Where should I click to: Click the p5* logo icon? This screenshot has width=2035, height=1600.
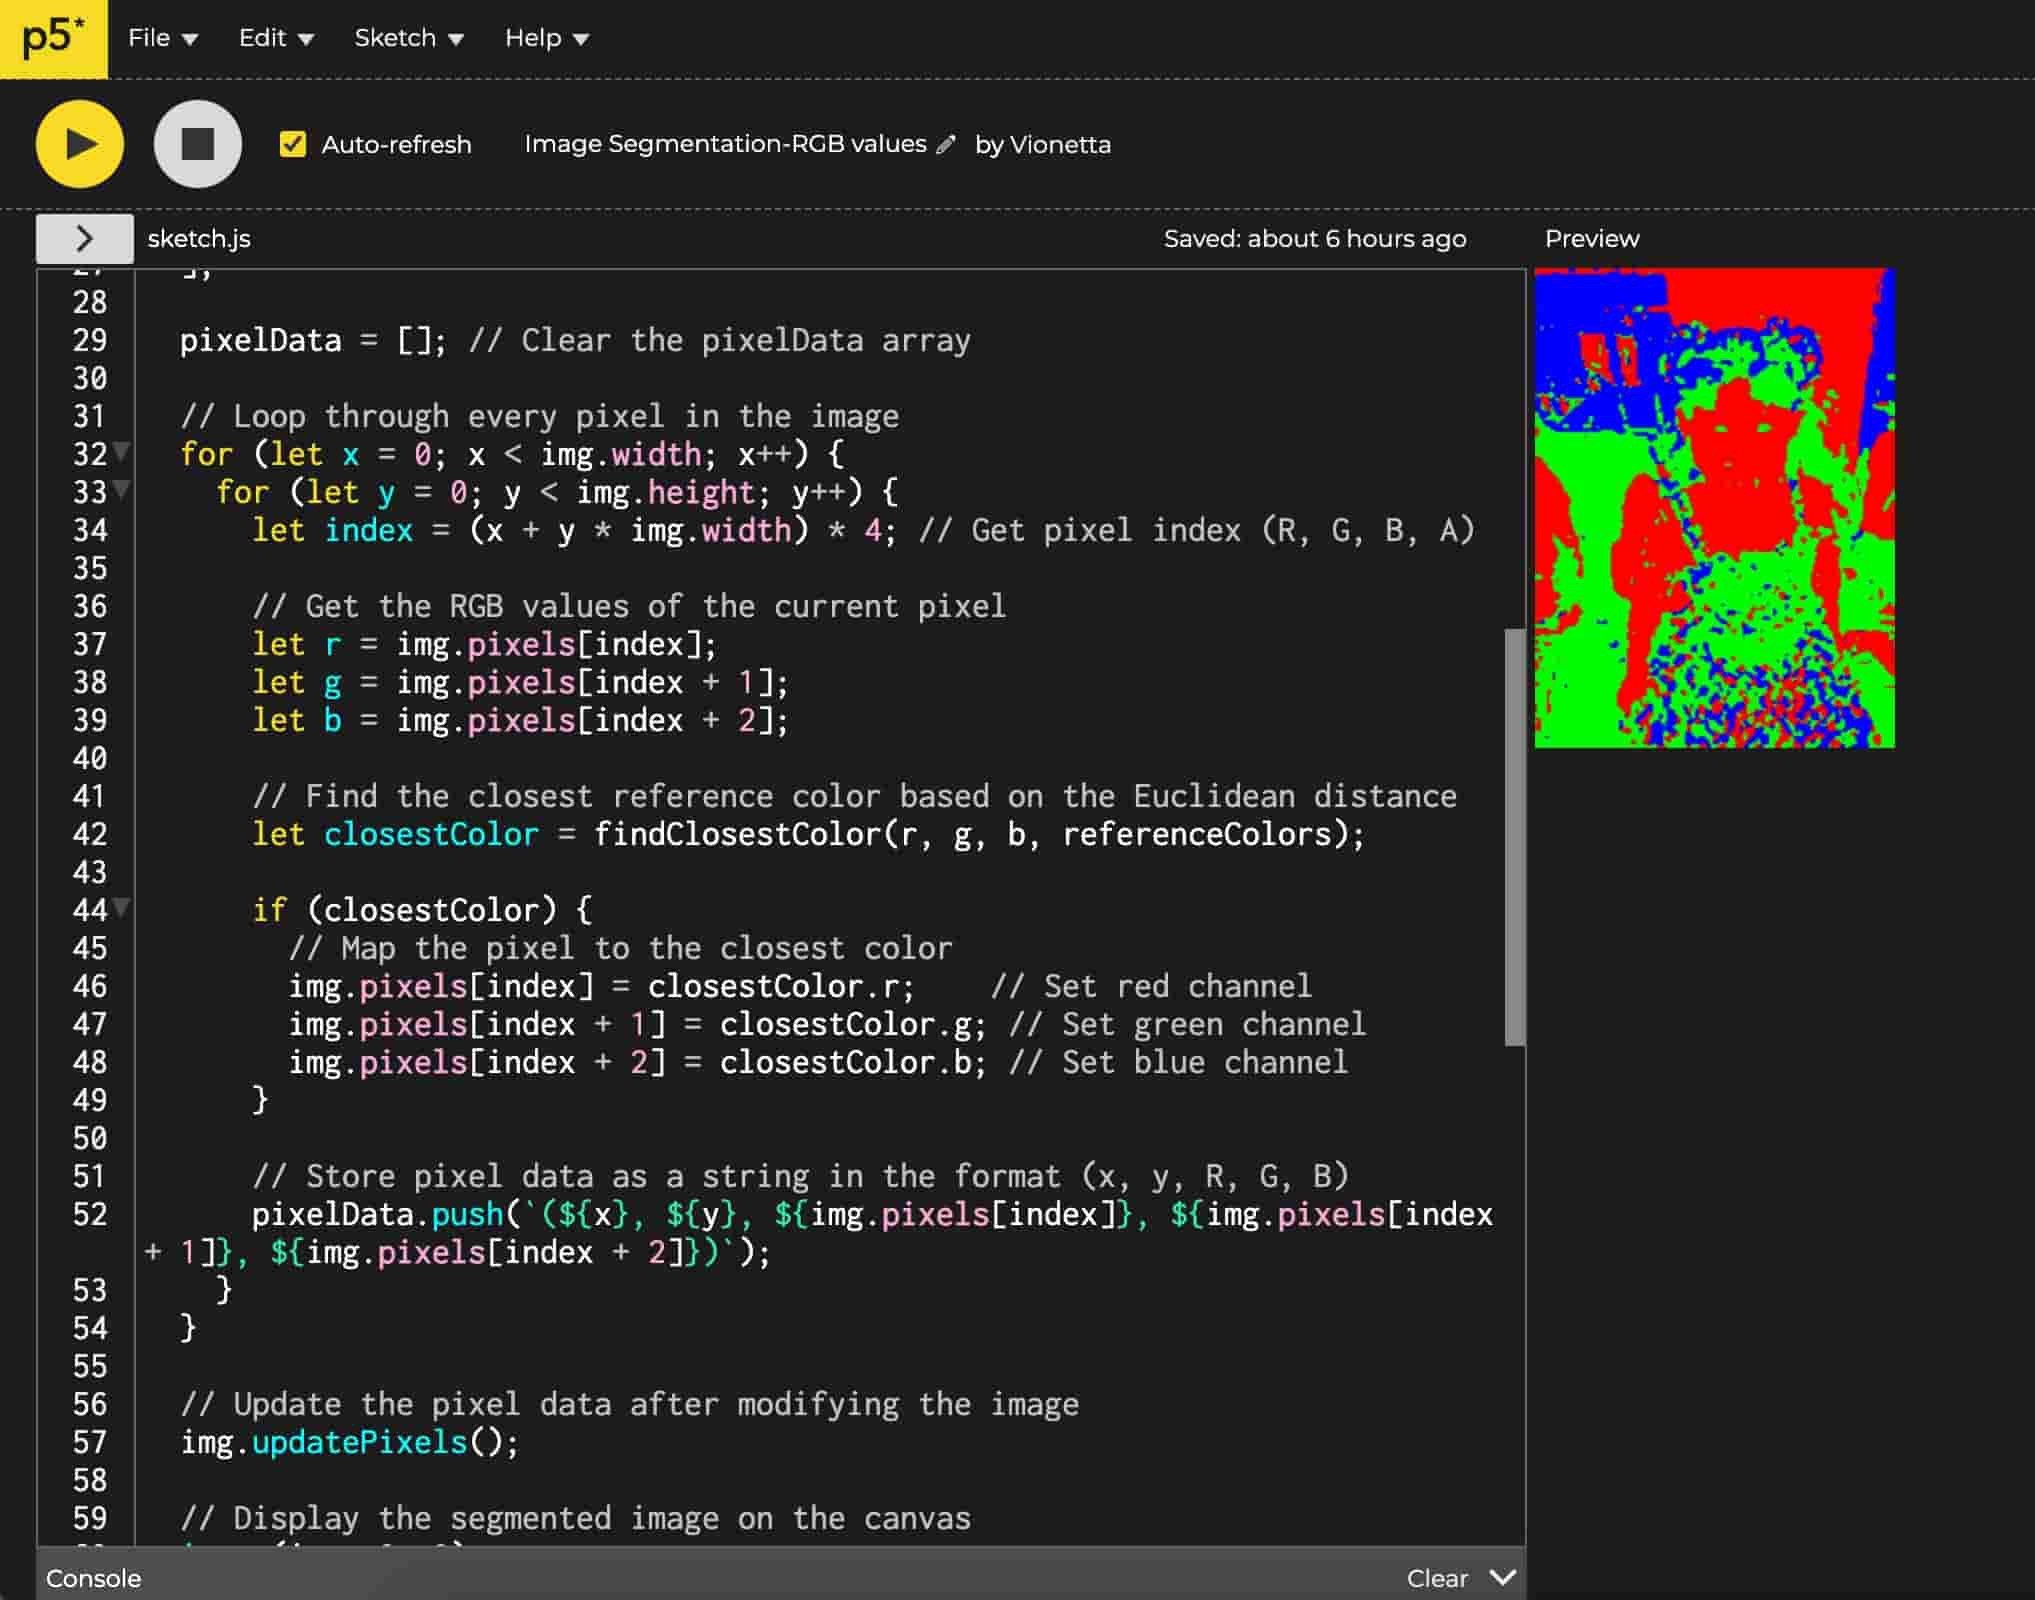coord(53,38)
